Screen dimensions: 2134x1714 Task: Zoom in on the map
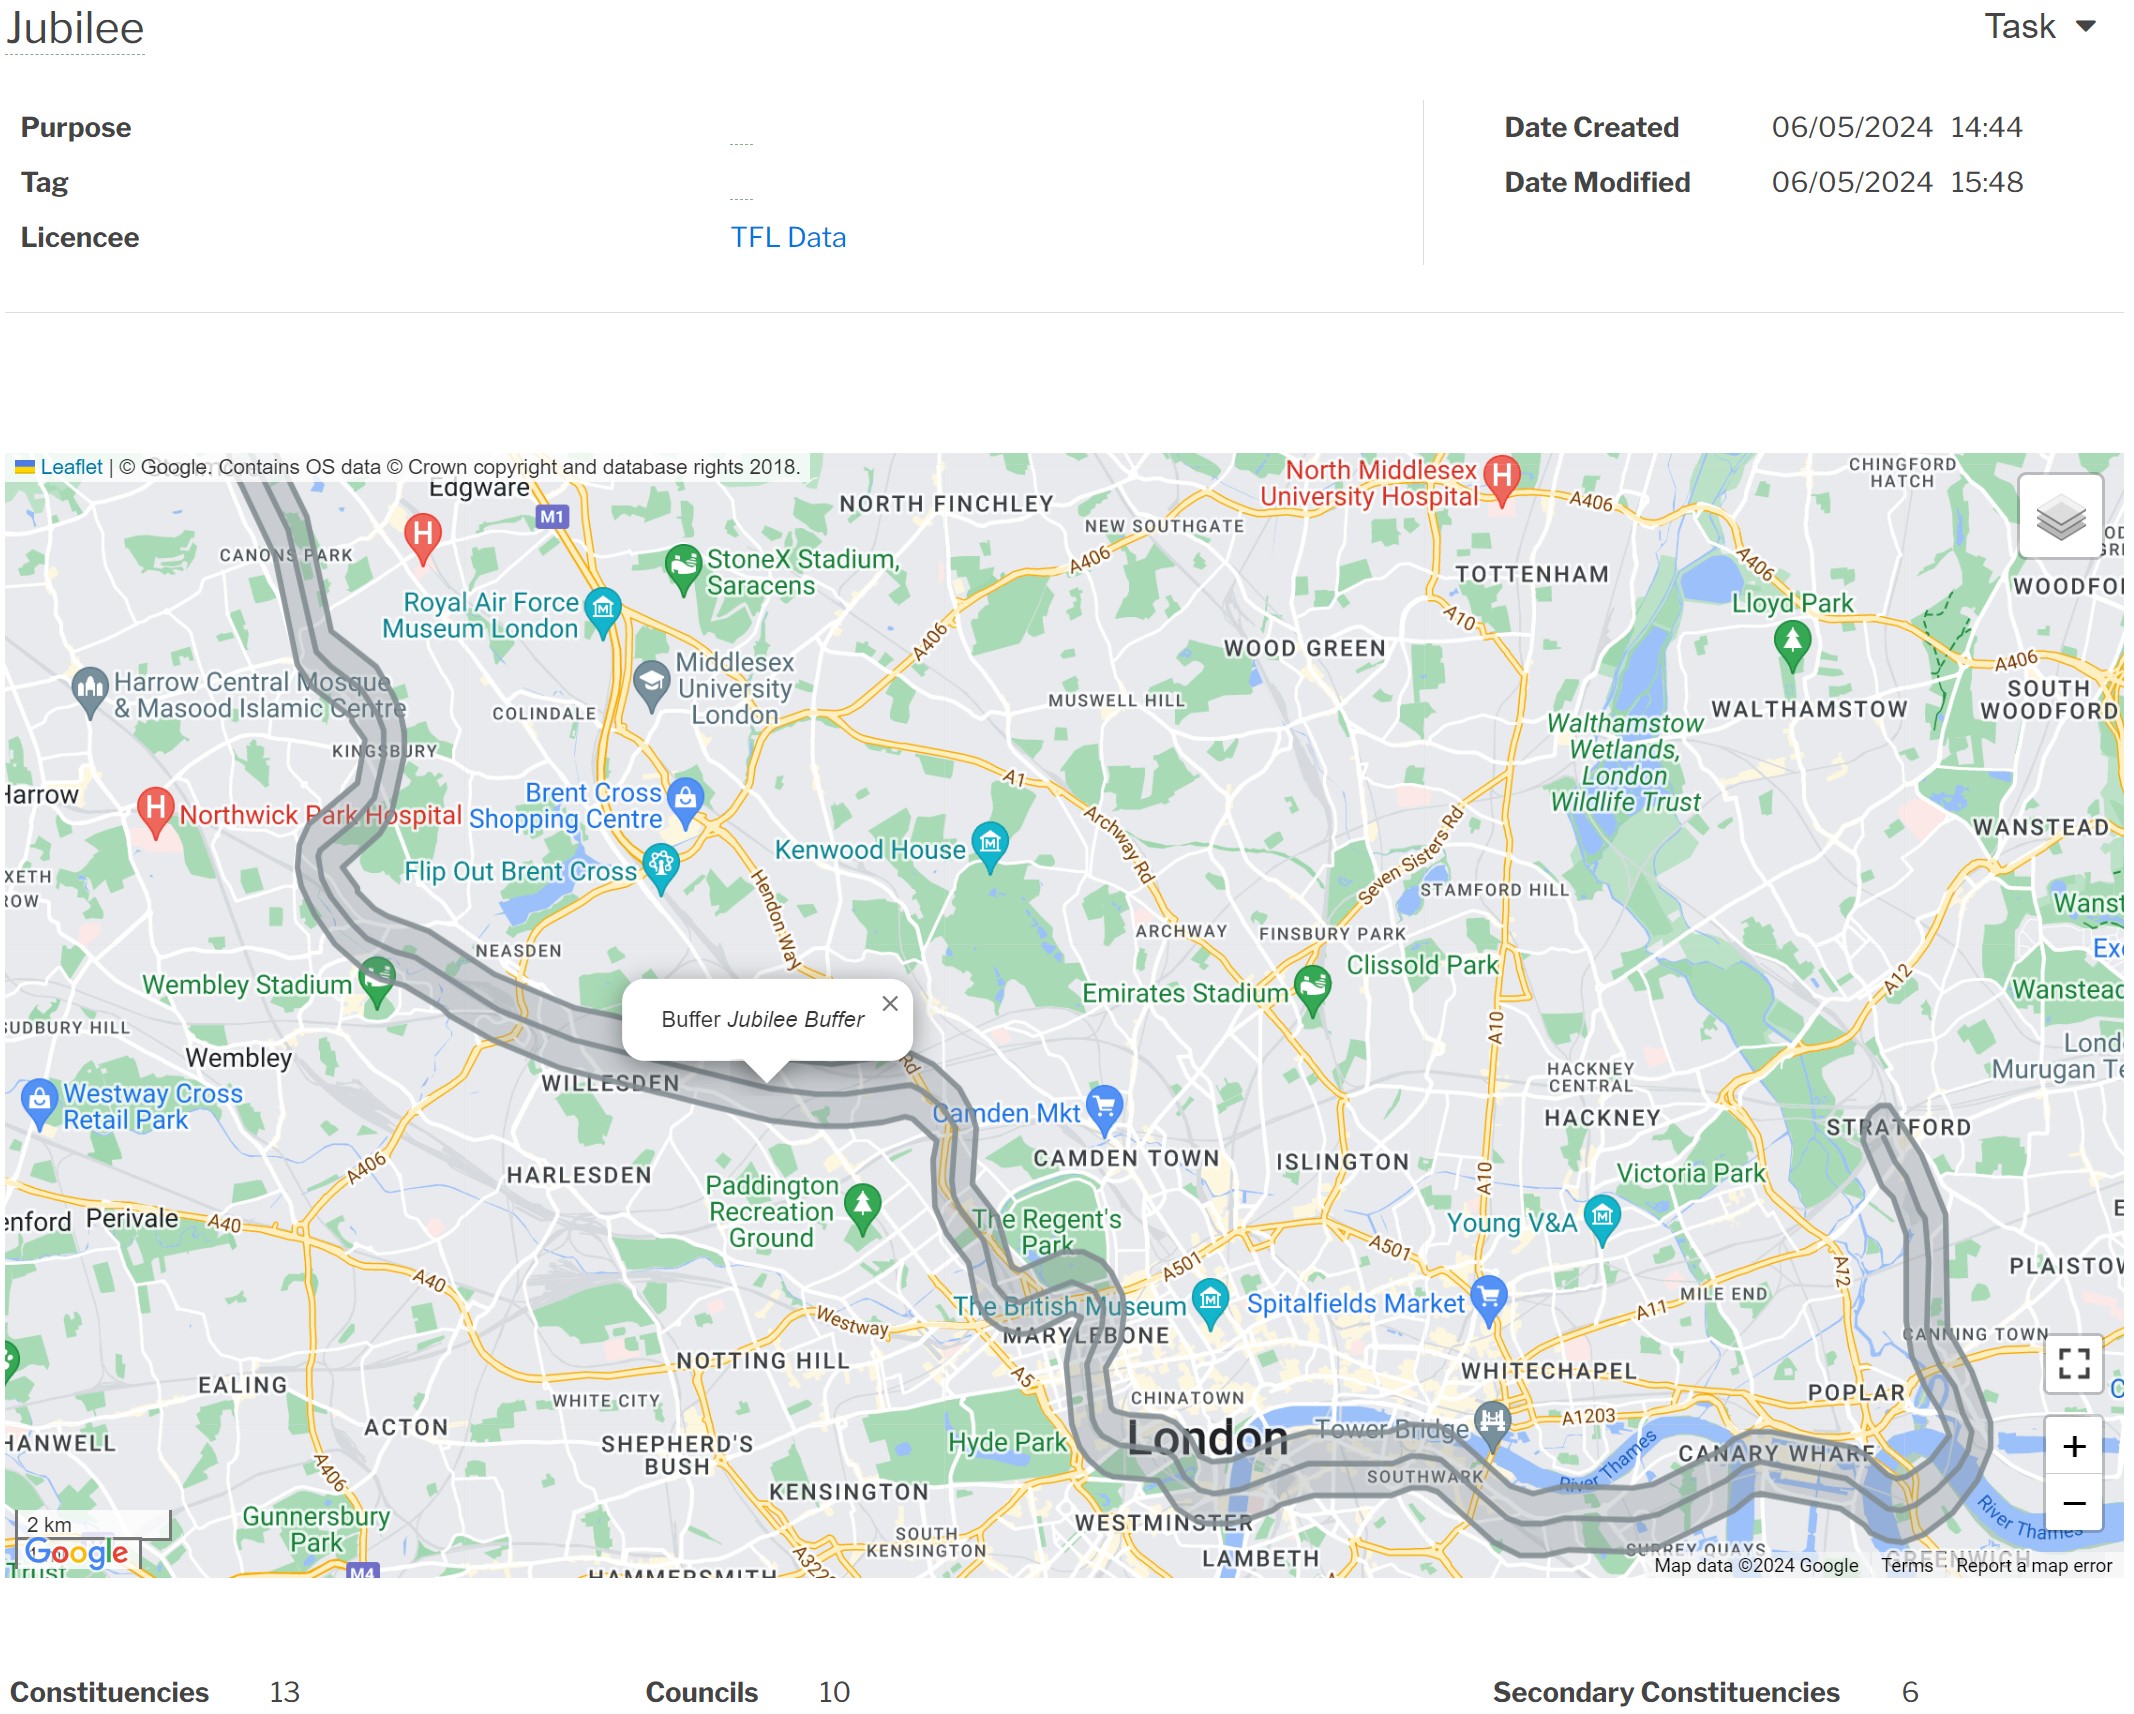point(2074,1446)
